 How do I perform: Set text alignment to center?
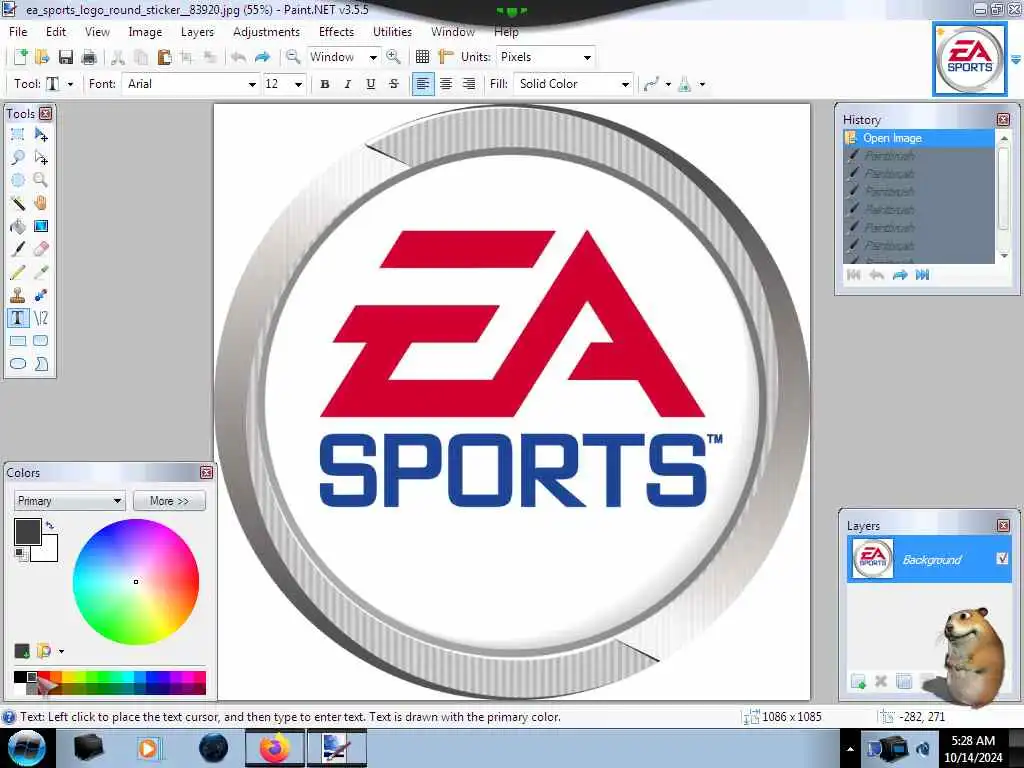click(x=446, y=84)
